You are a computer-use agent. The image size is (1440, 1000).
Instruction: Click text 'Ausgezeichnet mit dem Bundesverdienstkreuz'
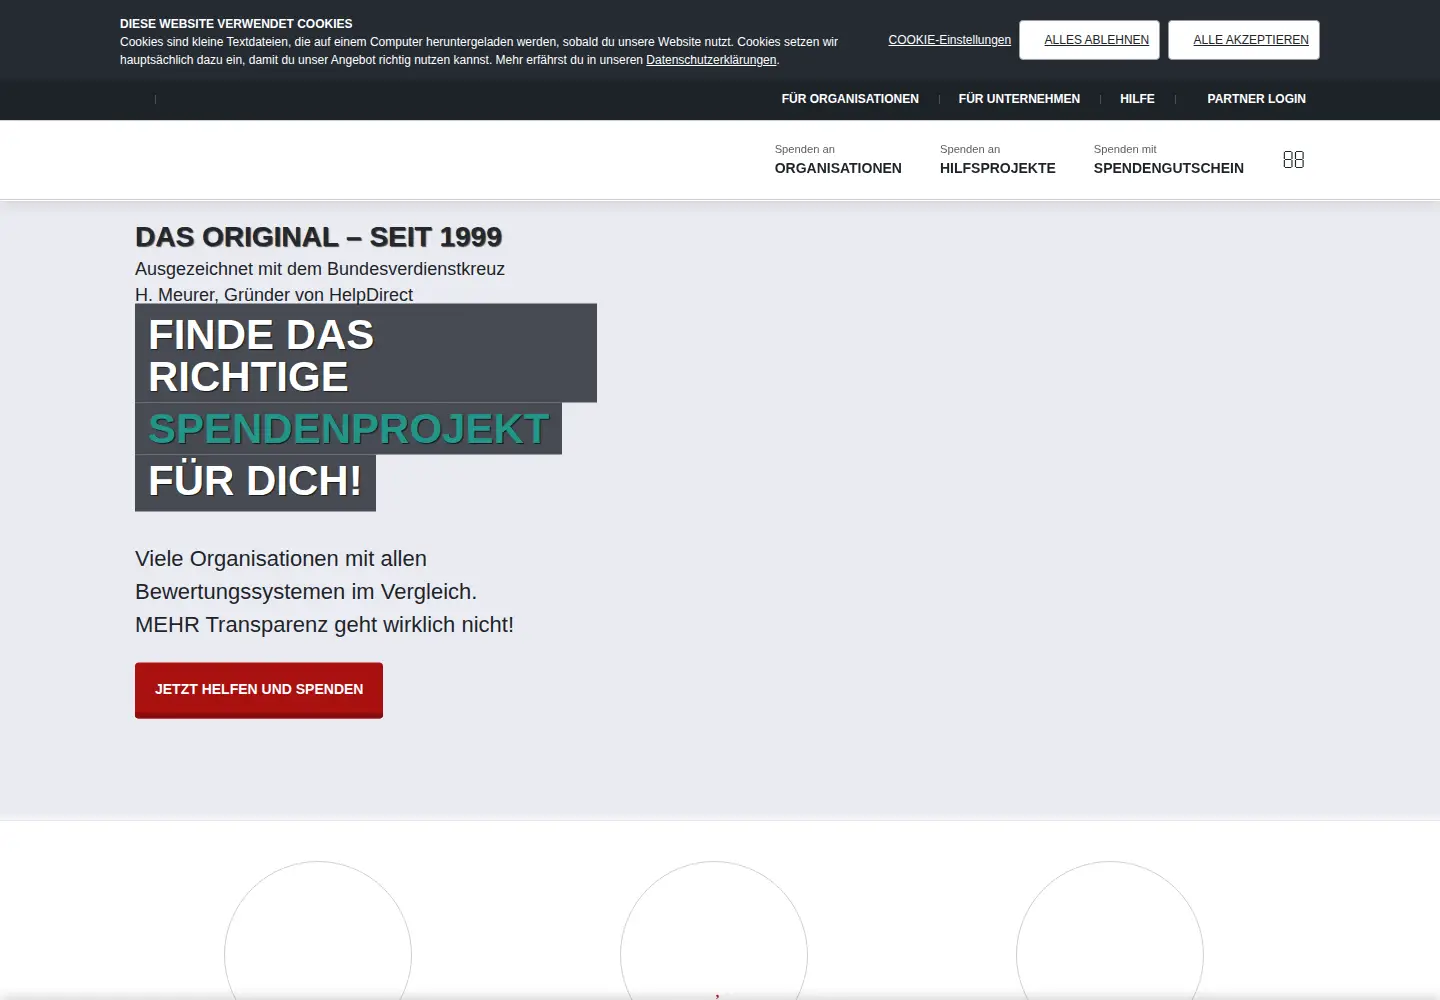[320, 269]
